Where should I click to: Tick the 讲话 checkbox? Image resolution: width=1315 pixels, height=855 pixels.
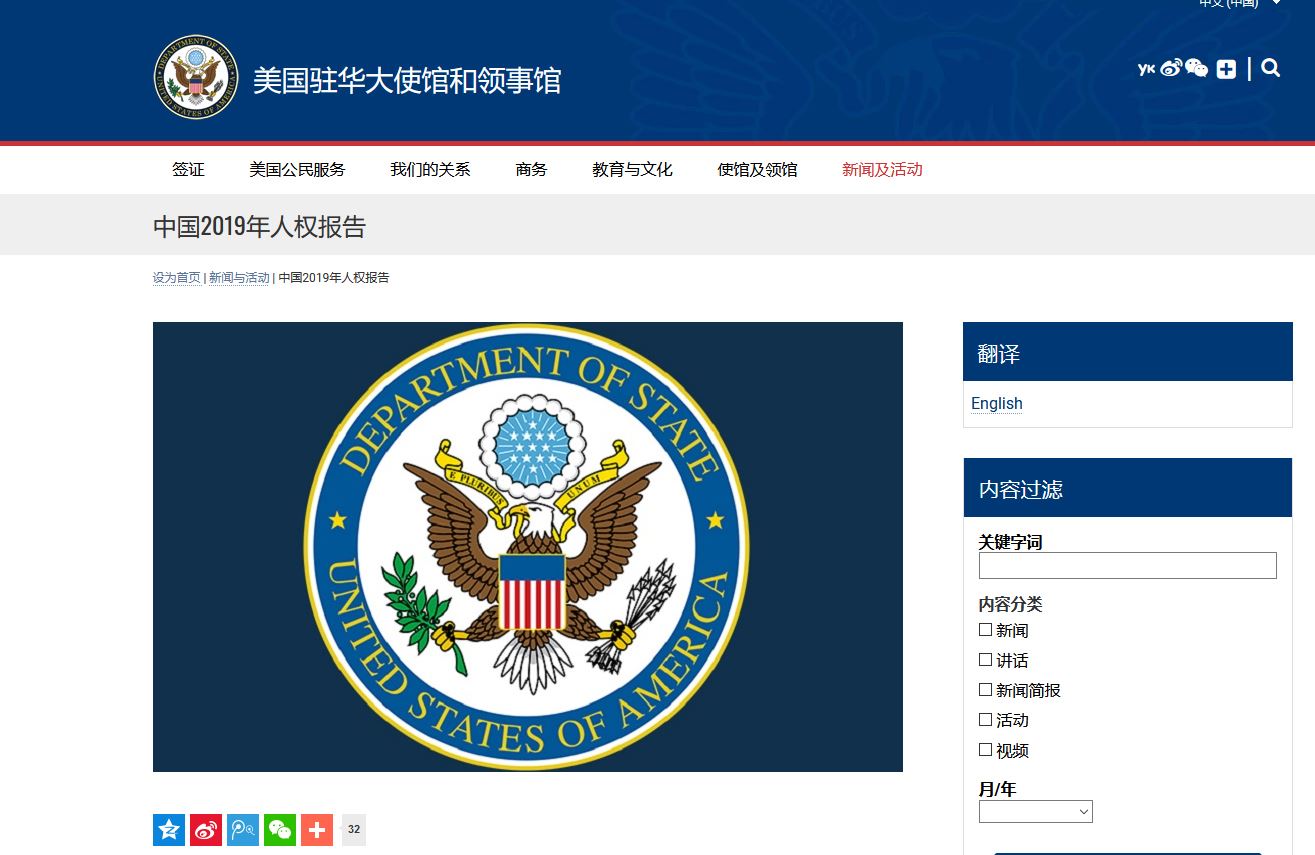985,660
